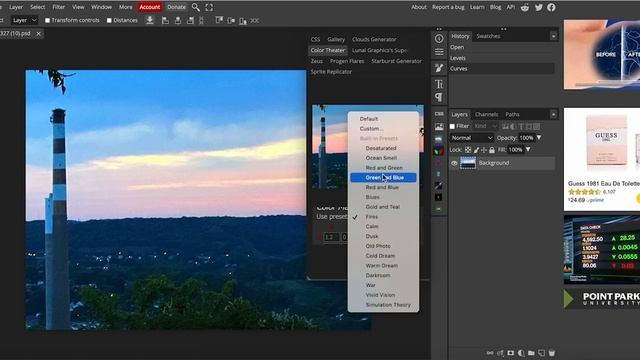Open the Character panel icon
The height and width of the screenshot is (360, 640).
(439, 84)
